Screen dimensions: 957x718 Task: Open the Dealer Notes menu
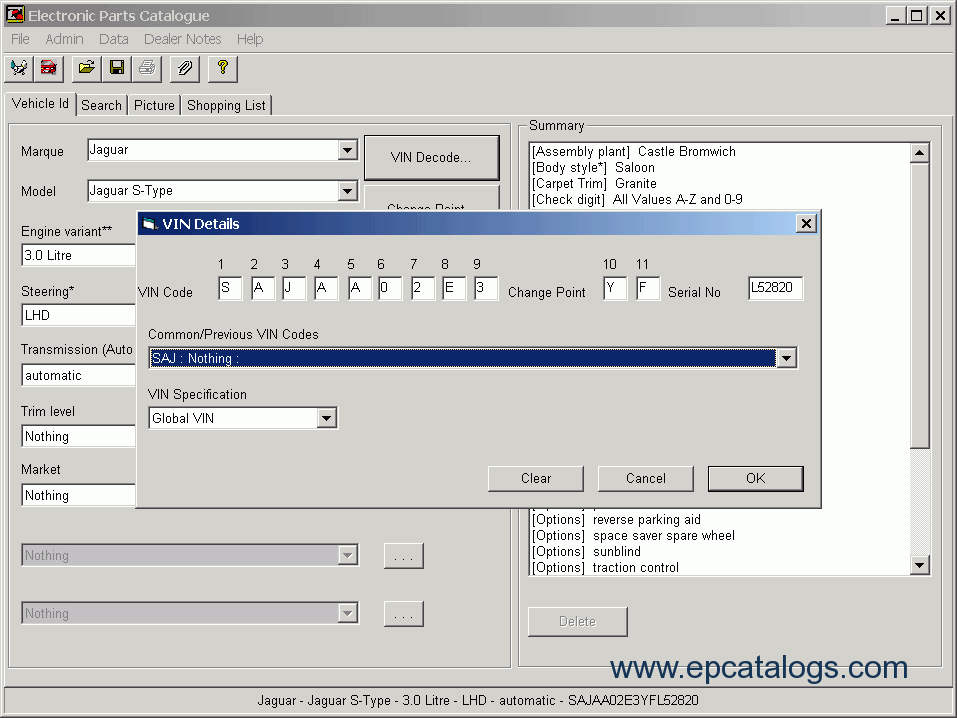[x=182, y=39]
